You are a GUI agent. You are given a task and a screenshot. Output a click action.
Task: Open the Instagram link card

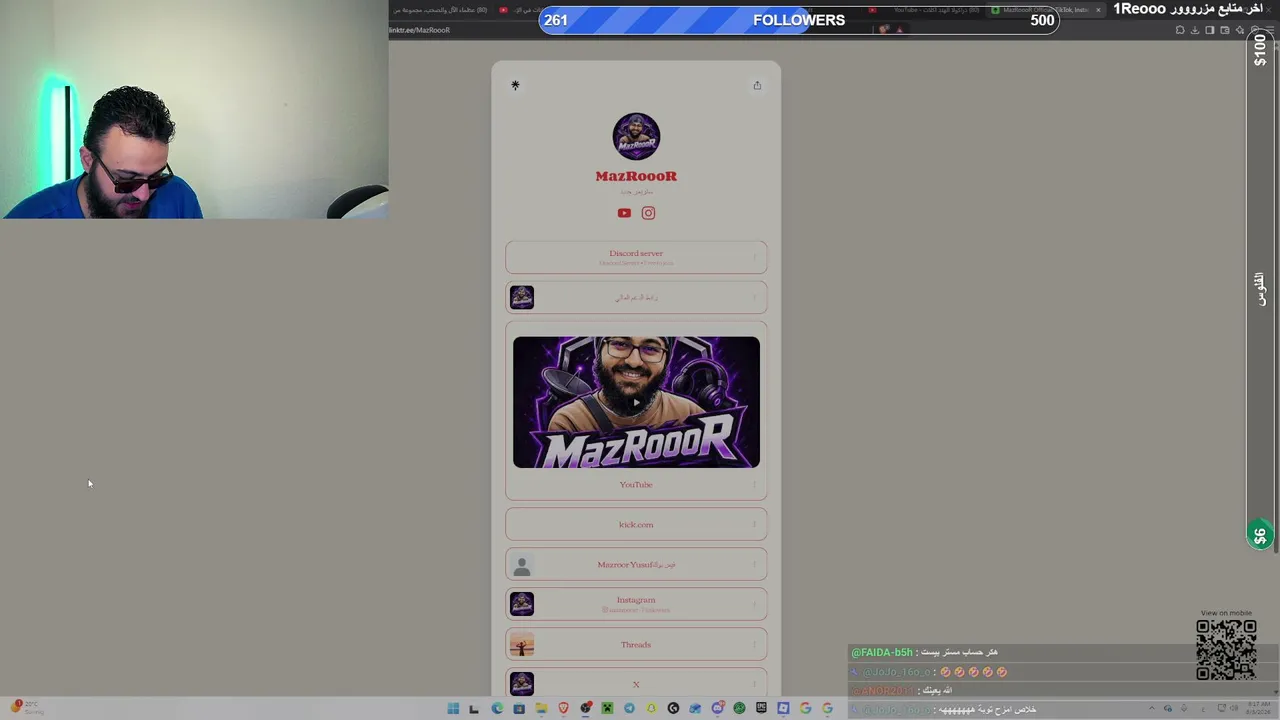(636, 604)
